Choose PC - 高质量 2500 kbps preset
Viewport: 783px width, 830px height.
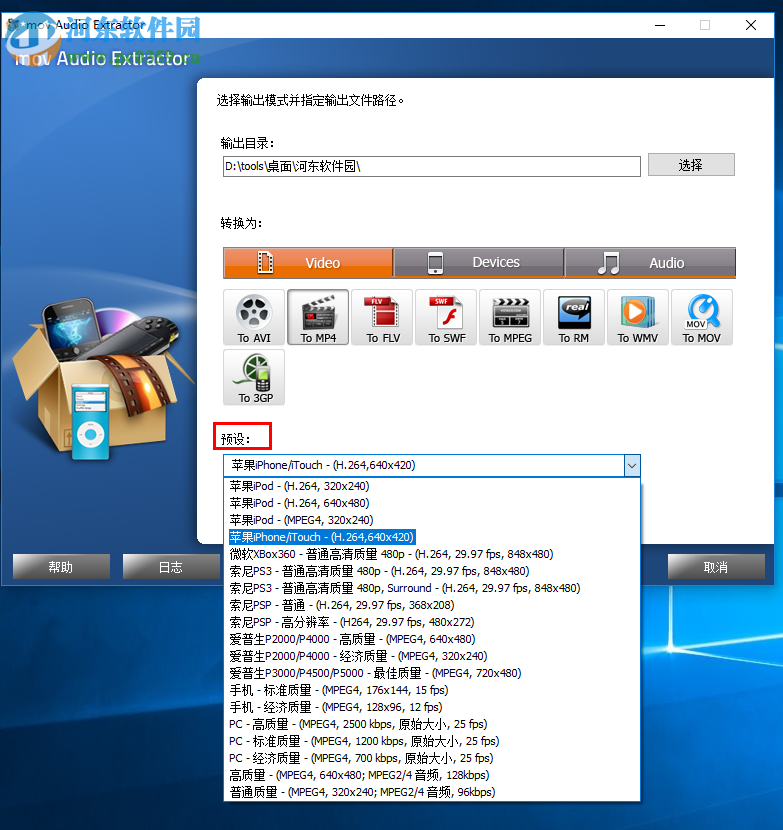tap(432, 724)
